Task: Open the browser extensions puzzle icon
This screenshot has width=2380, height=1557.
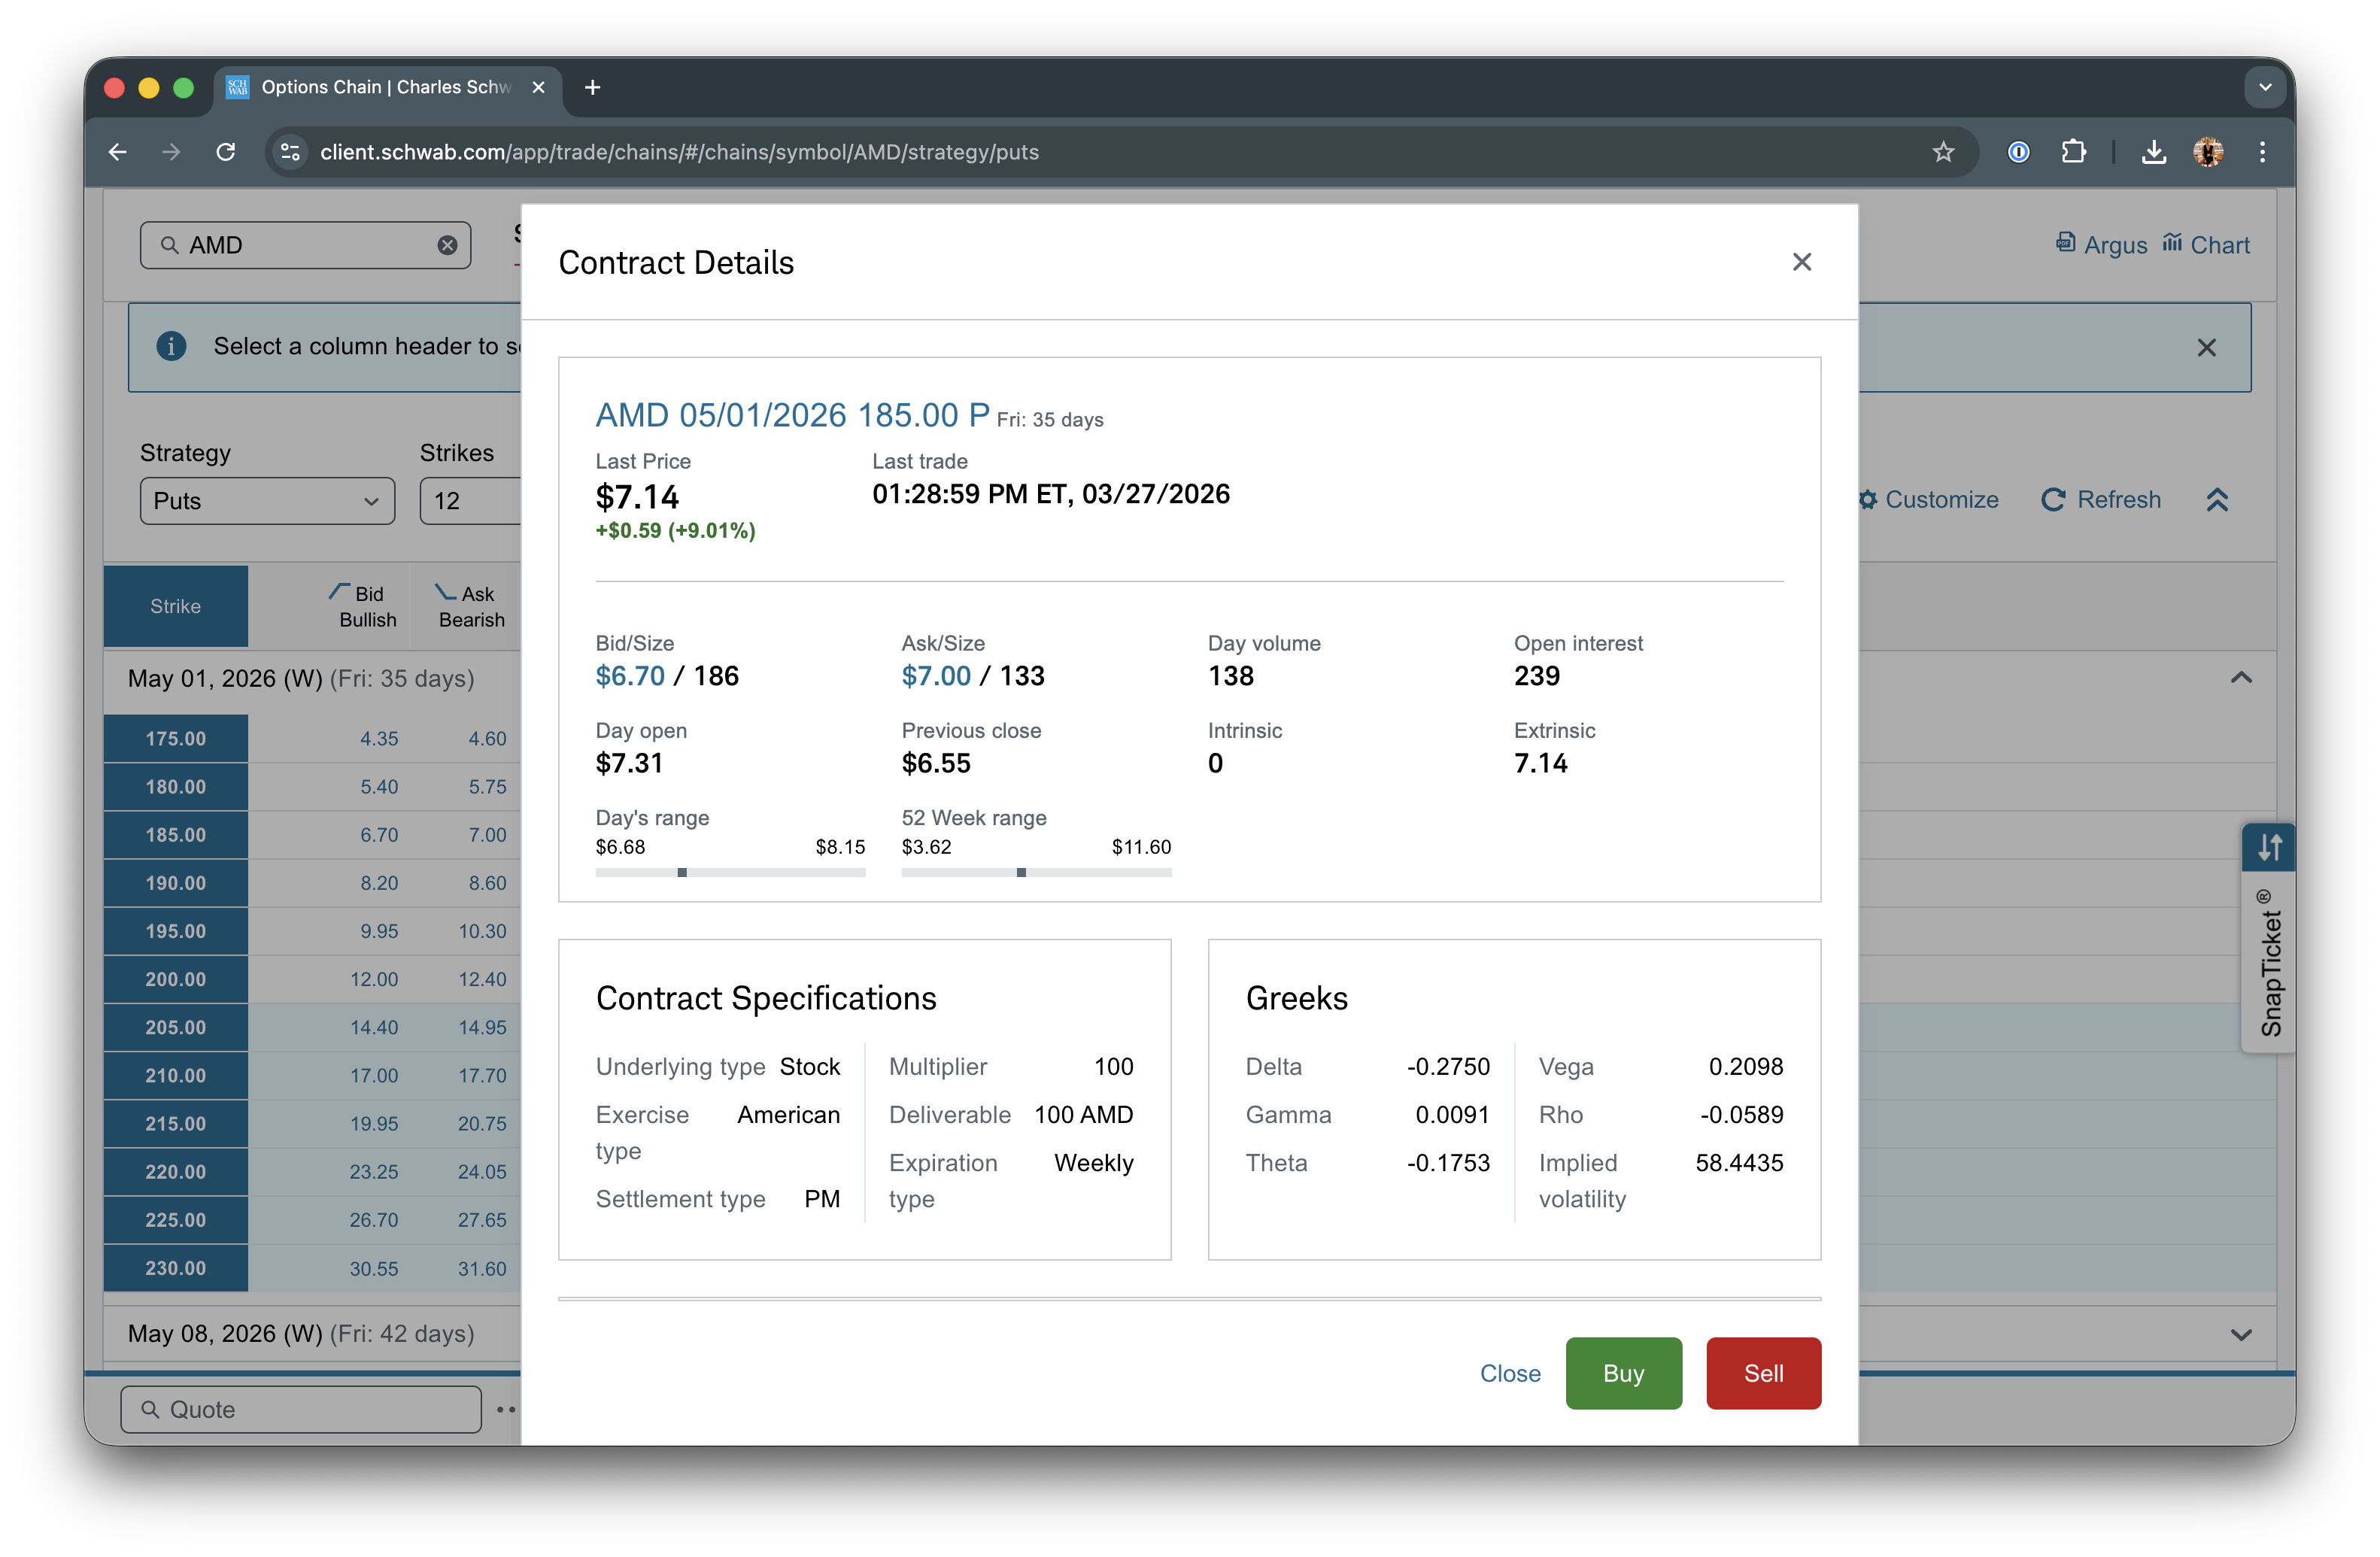Action: point(2073,152)
